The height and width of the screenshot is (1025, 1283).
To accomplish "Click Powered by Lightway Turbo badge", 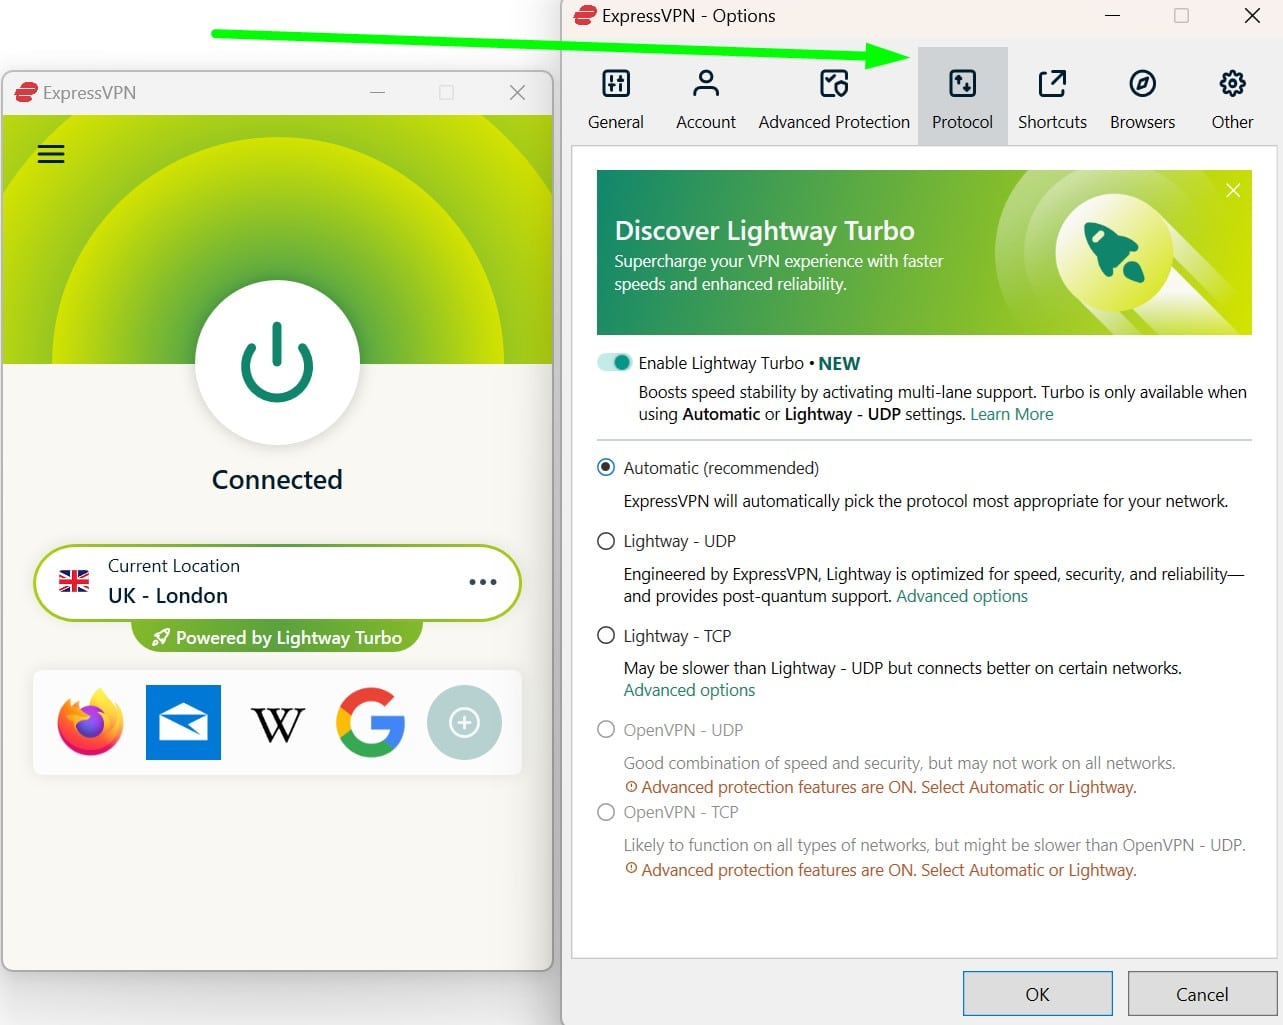I will (x=277, y=637).
